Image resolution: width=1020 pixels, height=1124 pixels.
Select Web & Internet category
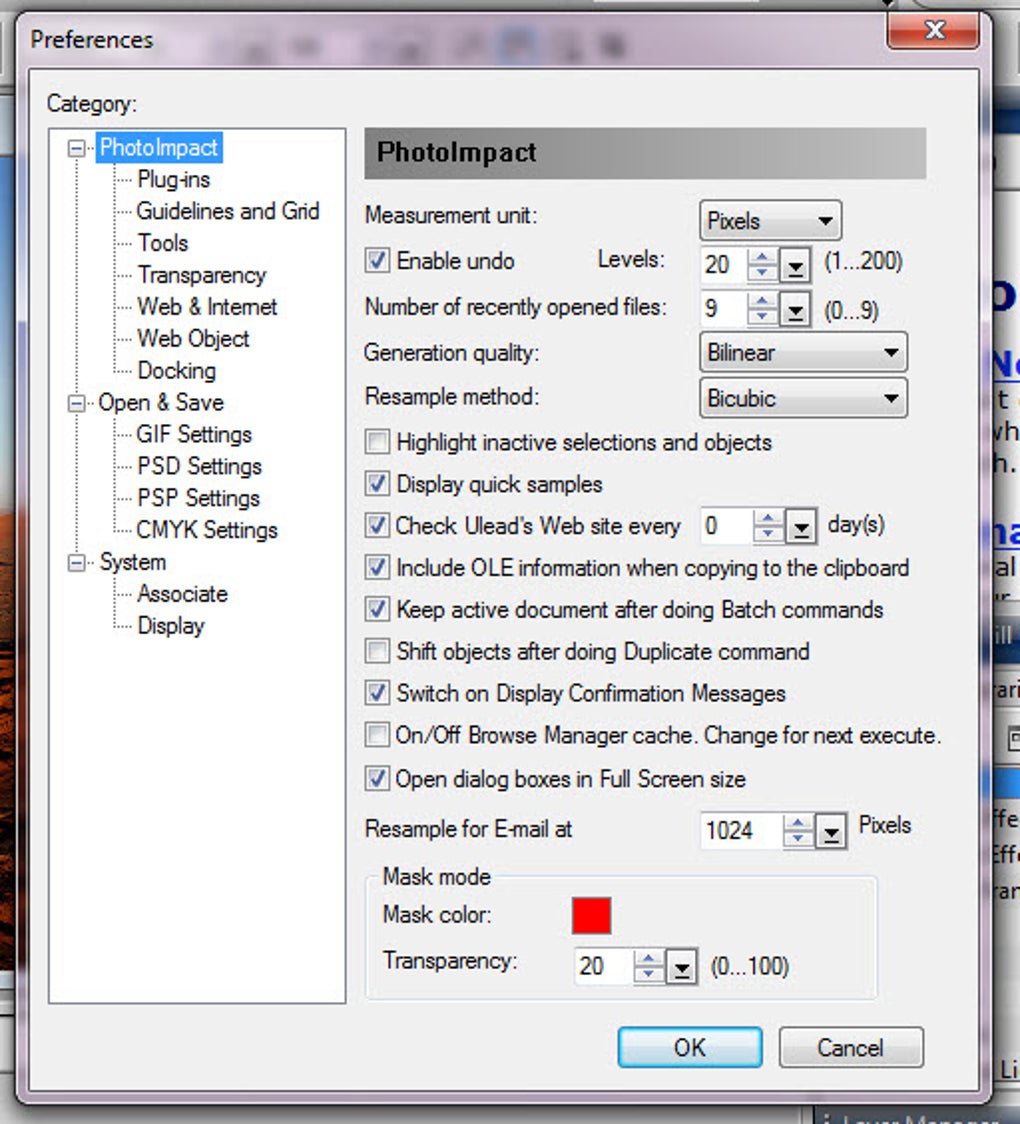tap(207, 307)
